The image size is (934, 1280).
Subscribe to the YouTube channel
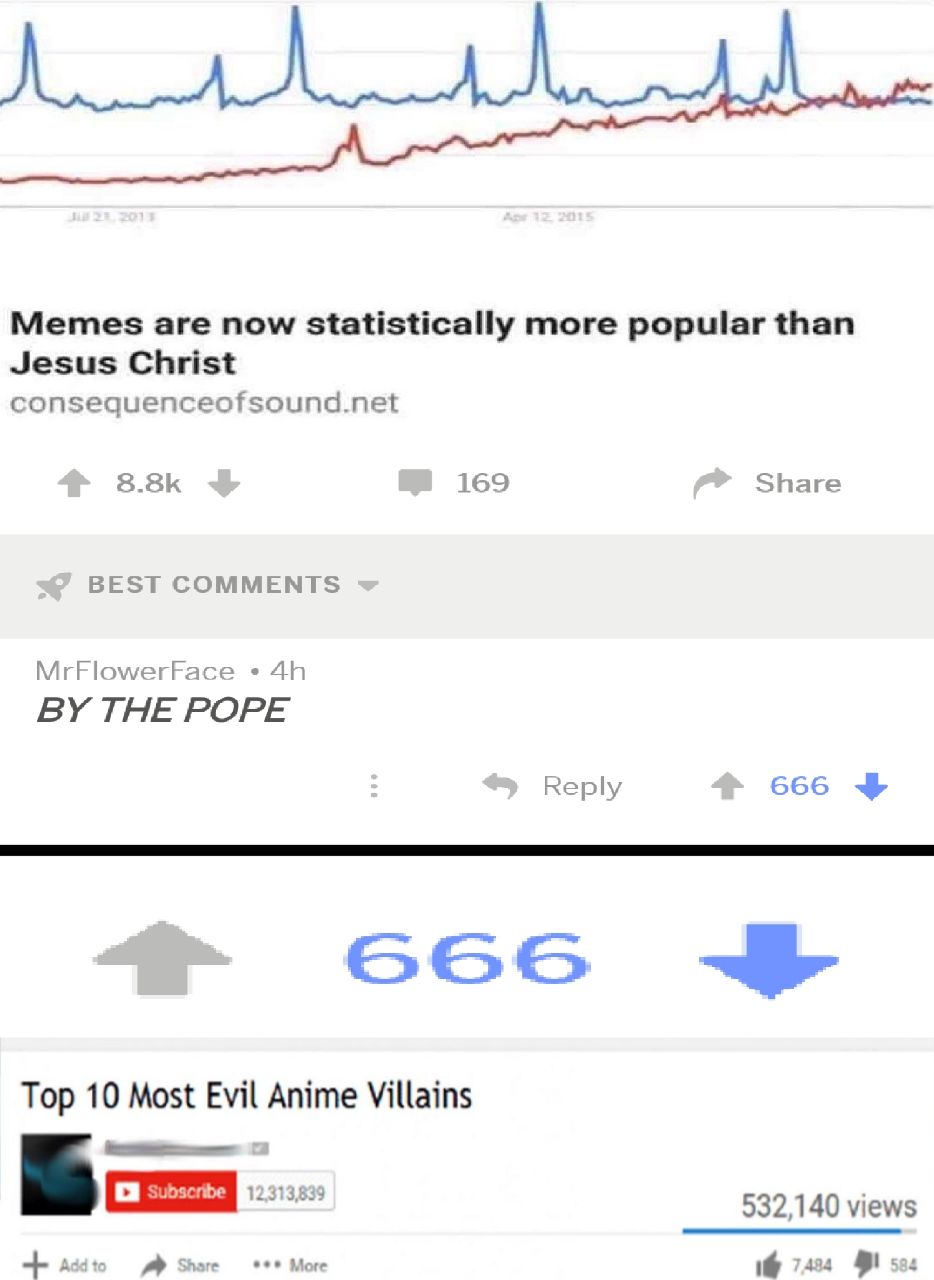pyautogui.click(x=171, y=1191)
